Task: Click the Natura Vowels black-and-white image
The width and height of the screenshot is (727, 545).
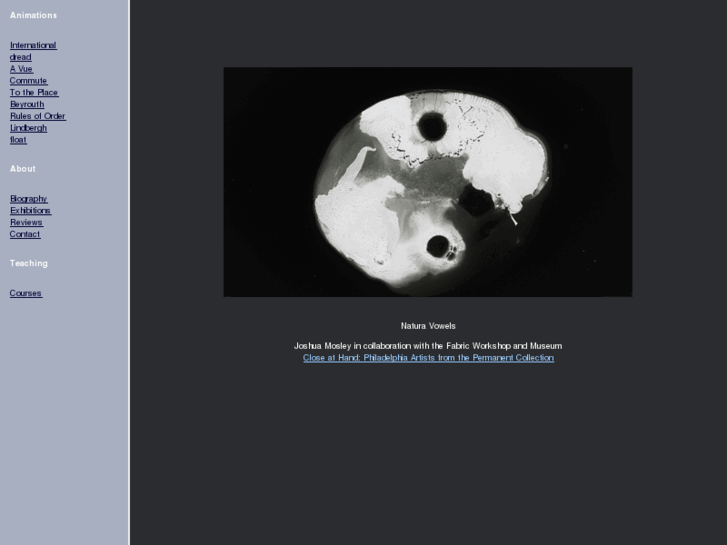Action: [x=428, y=182]
